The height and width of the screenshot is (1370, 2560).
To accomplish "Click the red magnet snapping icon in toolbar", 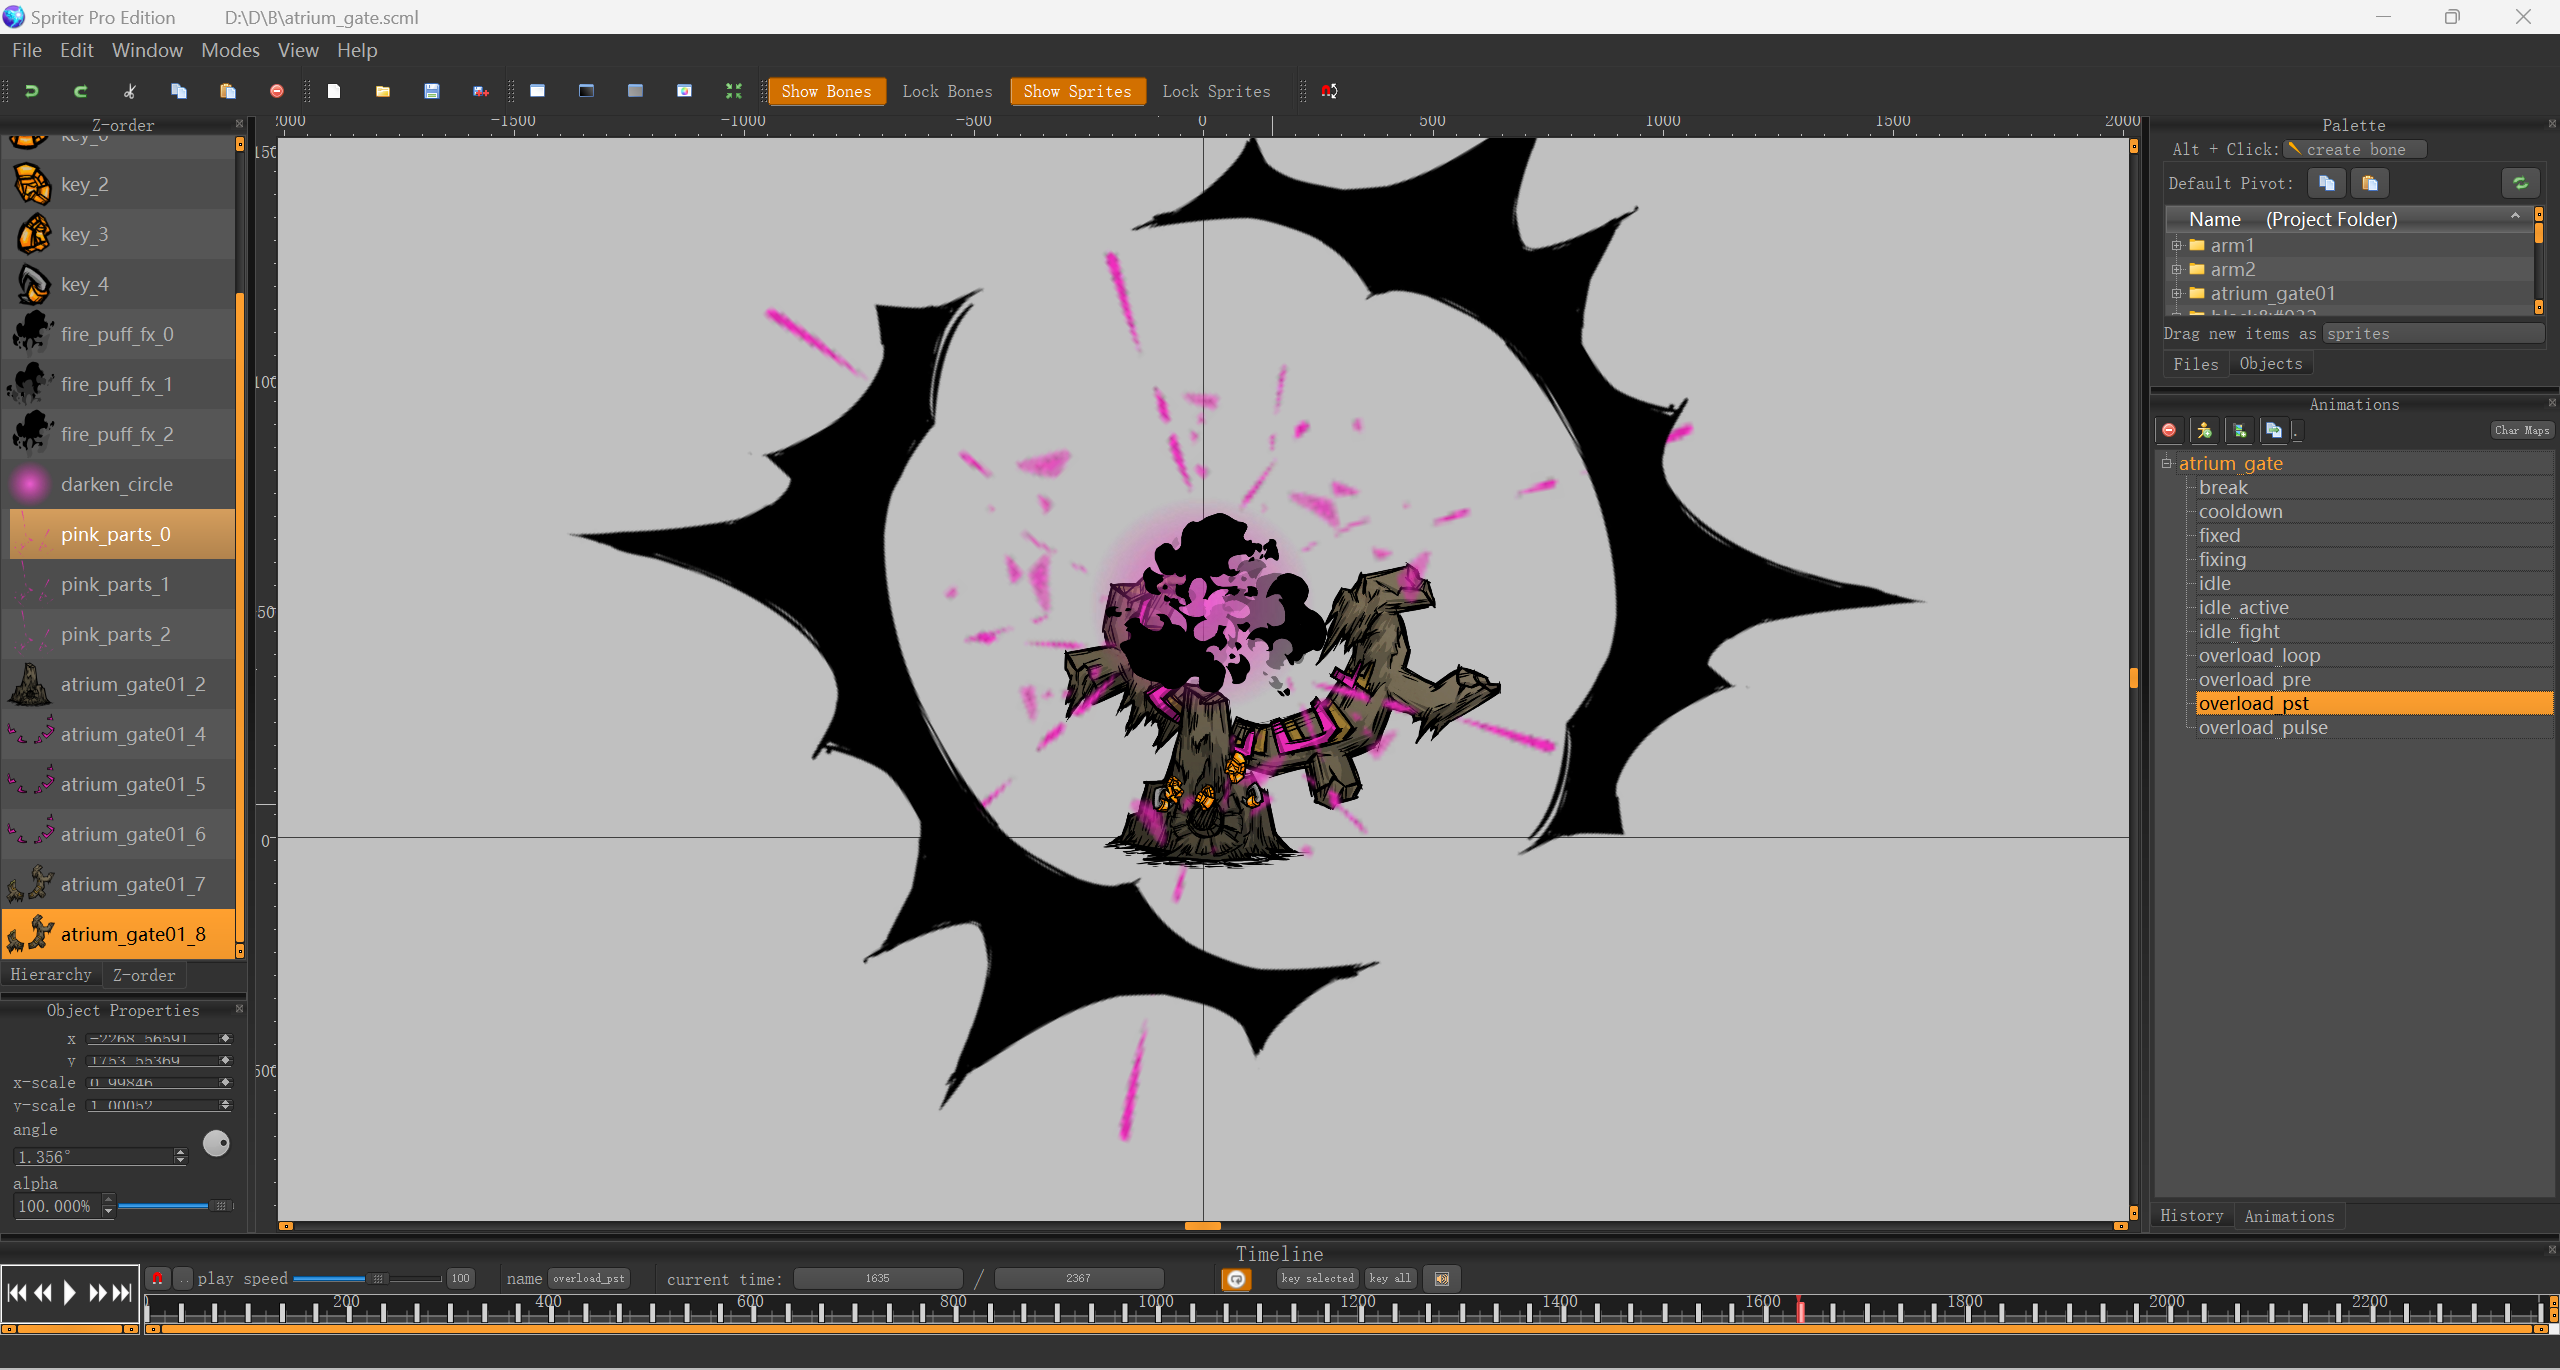I will (x=1329, y=91).
